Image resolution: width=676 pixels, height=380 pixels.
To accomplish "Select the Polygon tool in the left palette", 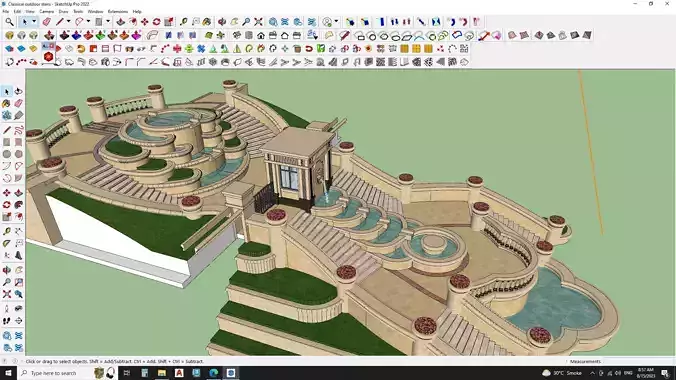I will [18, 154].
